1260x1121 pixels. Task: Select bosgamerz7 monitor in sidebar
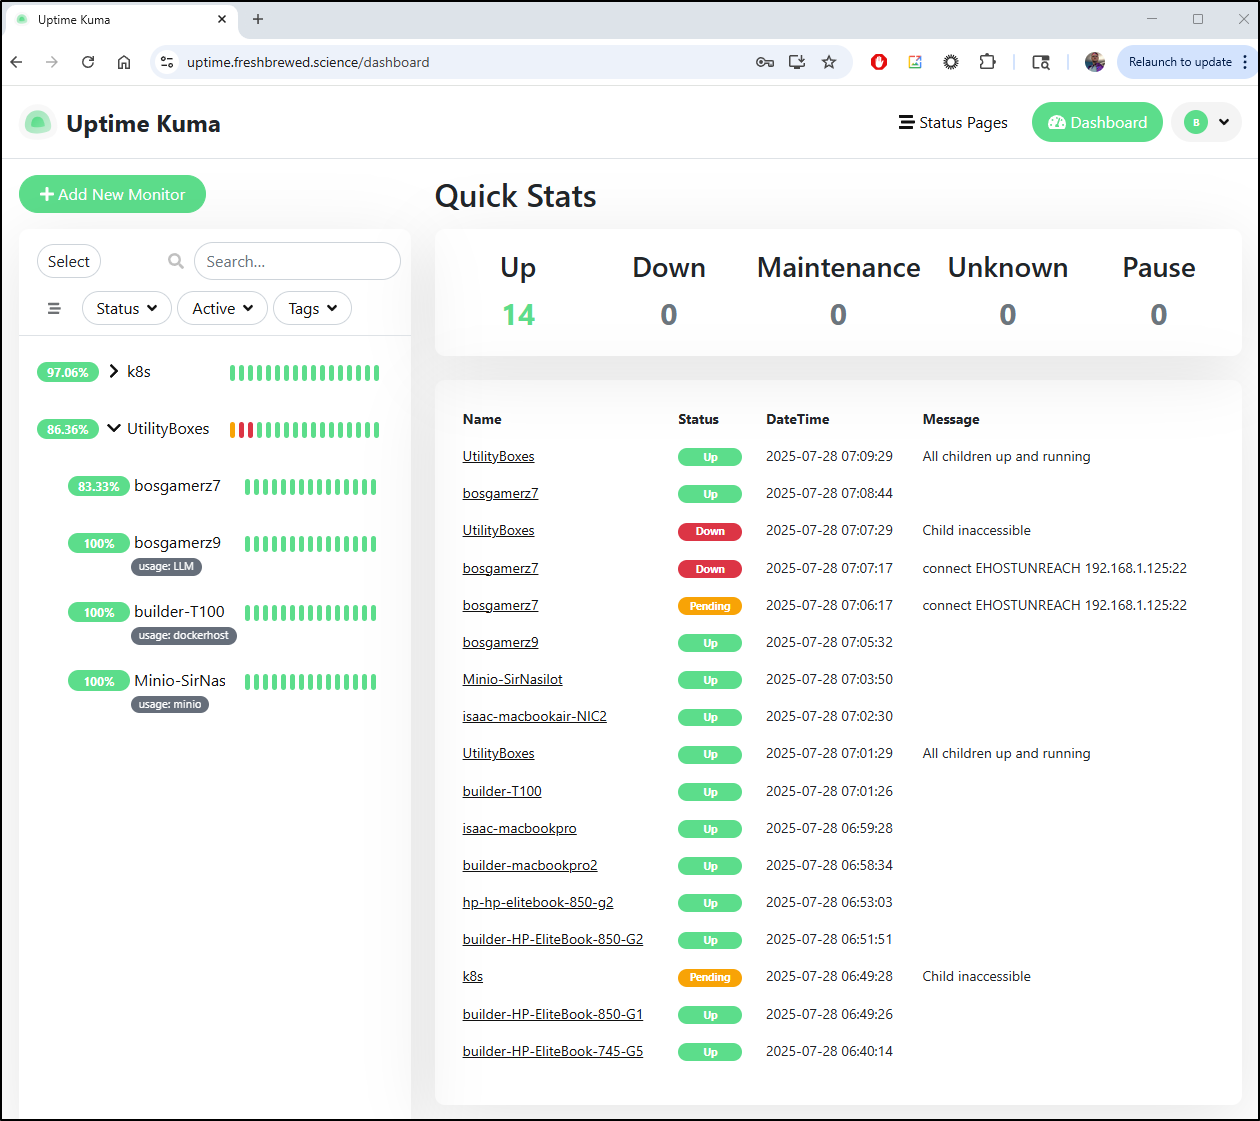pos(178,485)
